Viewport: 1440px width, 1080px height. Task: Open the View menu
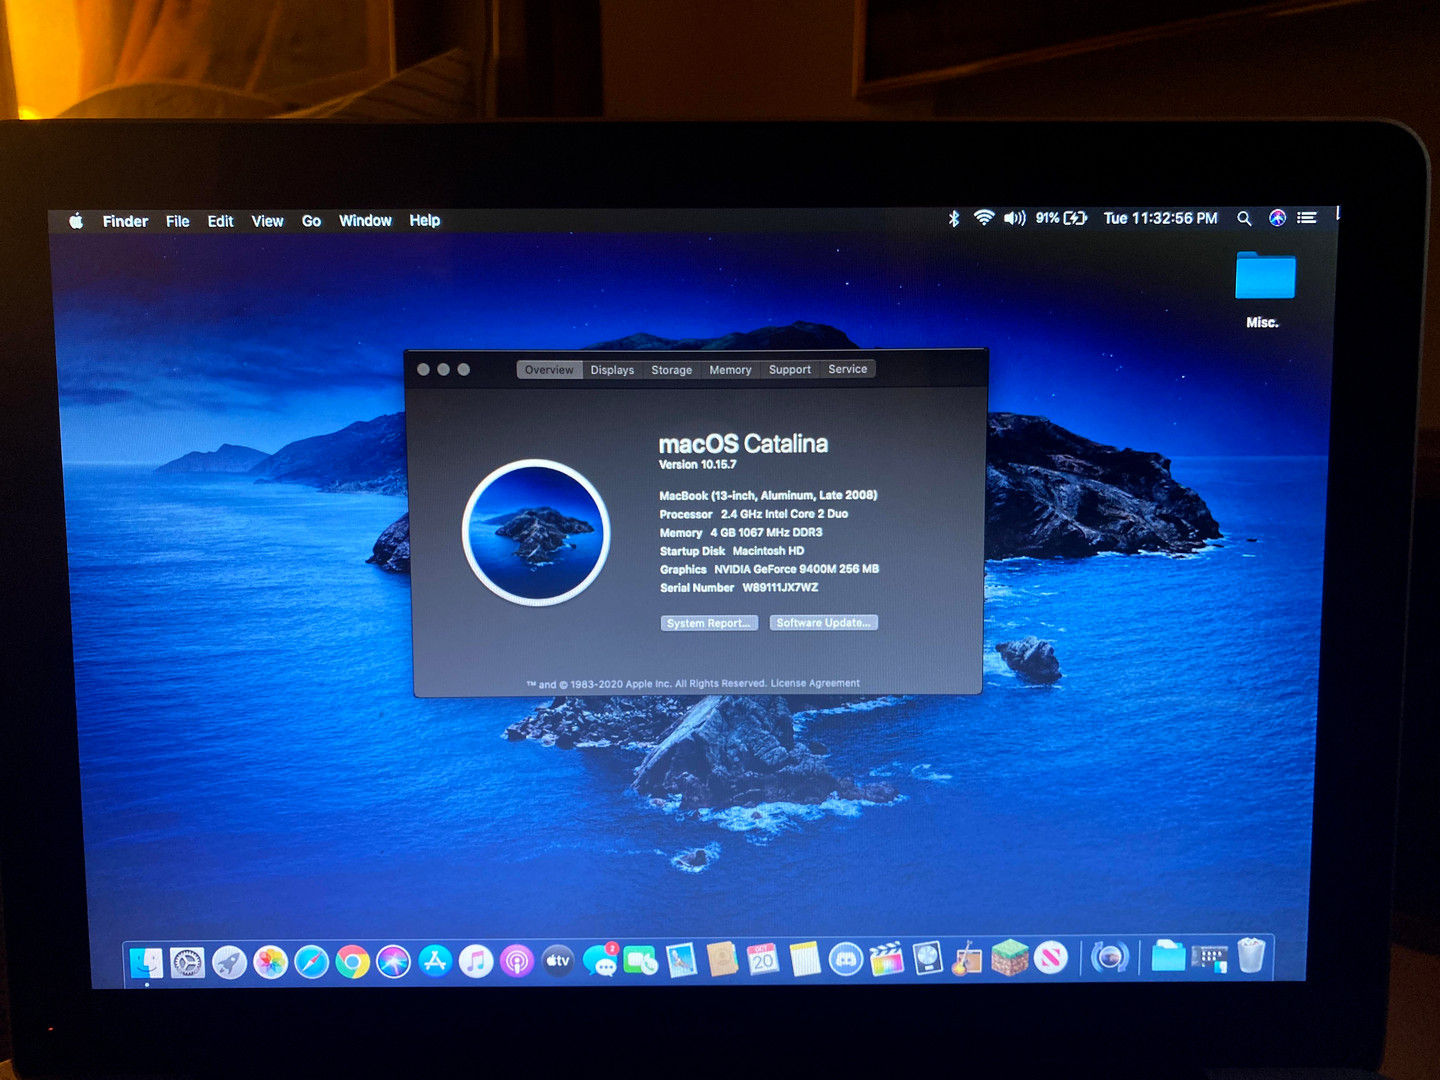pos(267,221)
